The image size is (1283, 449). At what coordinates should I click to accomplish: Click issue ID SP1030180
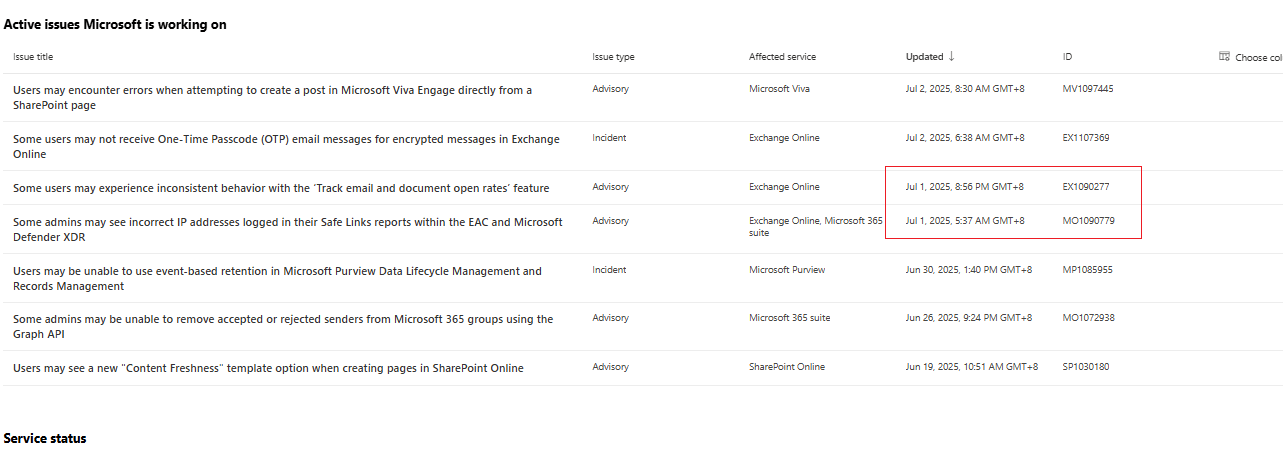pos(1086,367)
